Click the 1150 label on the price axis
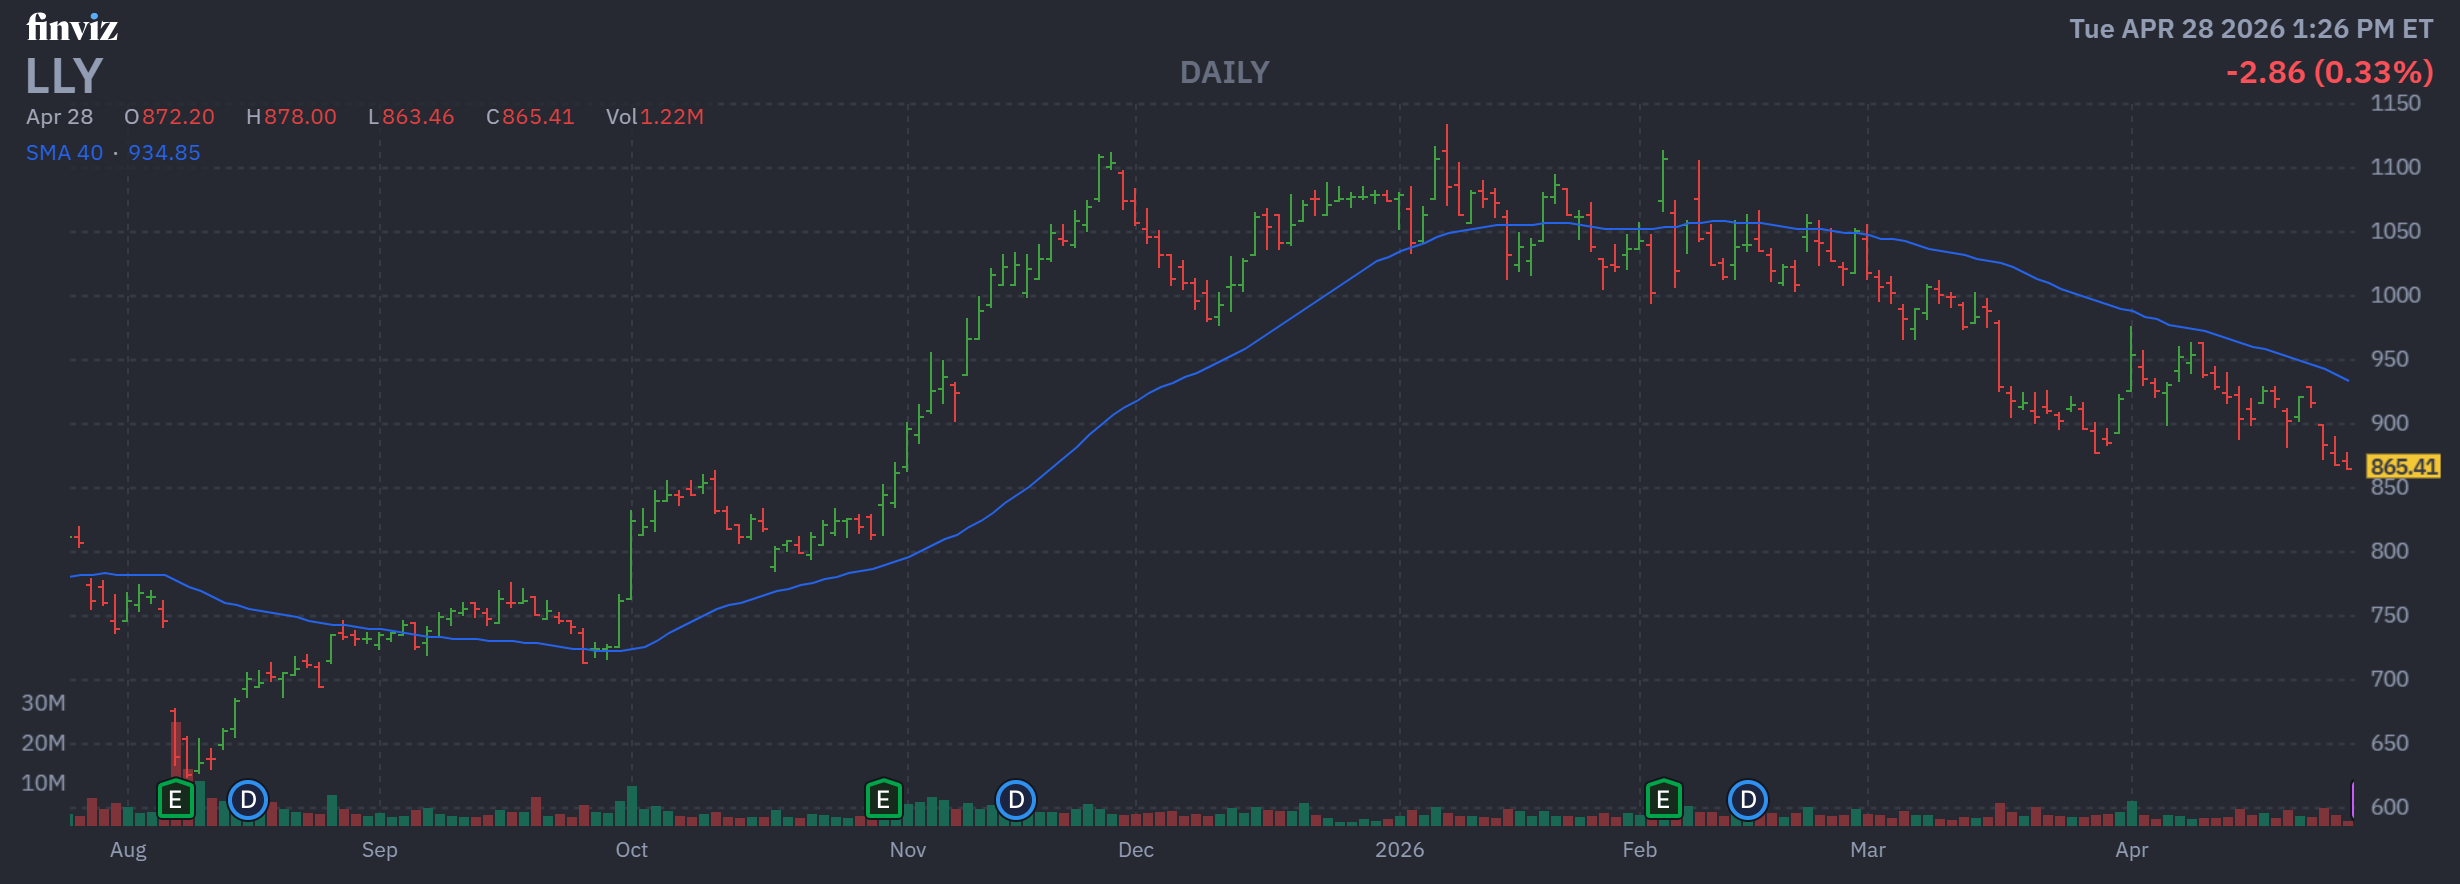This screenshot has height=884, width=2460. [2395, 103]
